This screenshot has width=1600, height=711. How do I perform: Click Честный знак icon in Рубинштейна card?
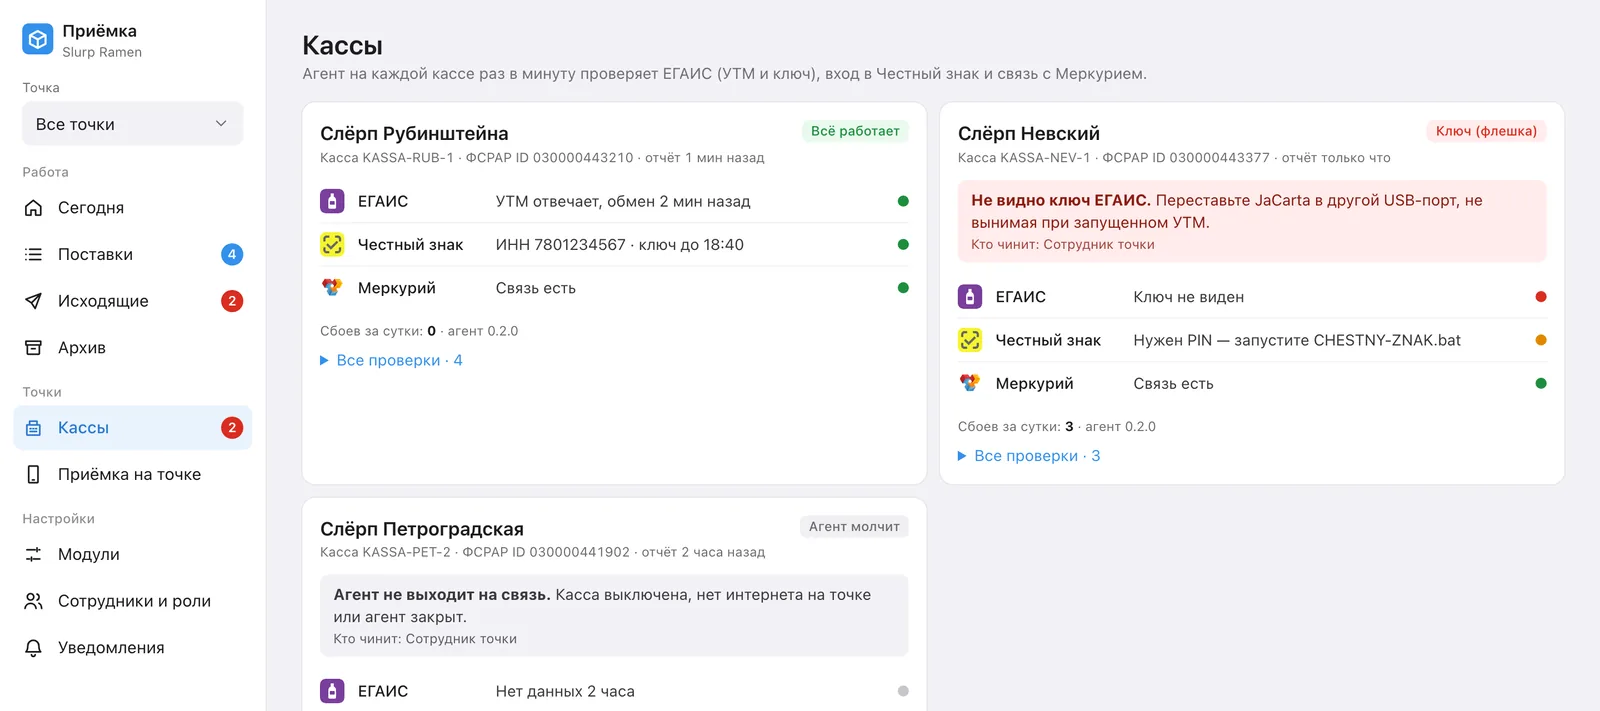332,244
